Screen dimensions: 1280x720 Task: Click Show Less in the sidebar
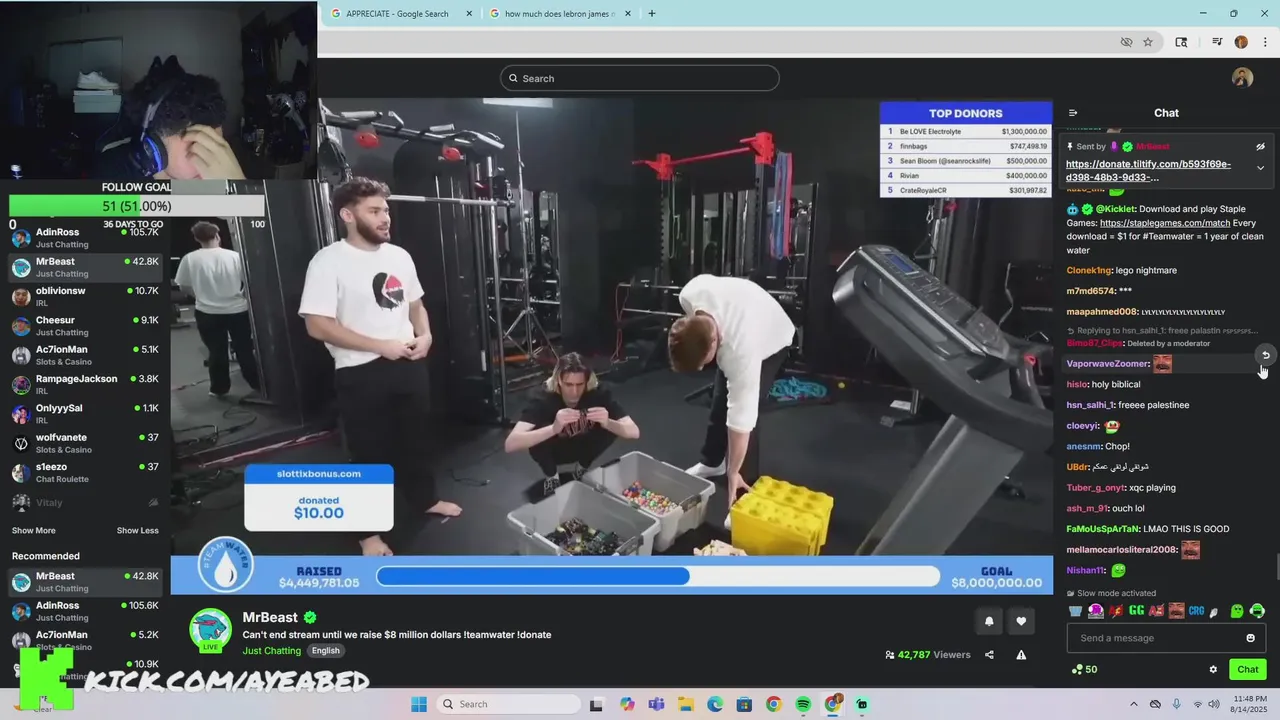point(138,530)
